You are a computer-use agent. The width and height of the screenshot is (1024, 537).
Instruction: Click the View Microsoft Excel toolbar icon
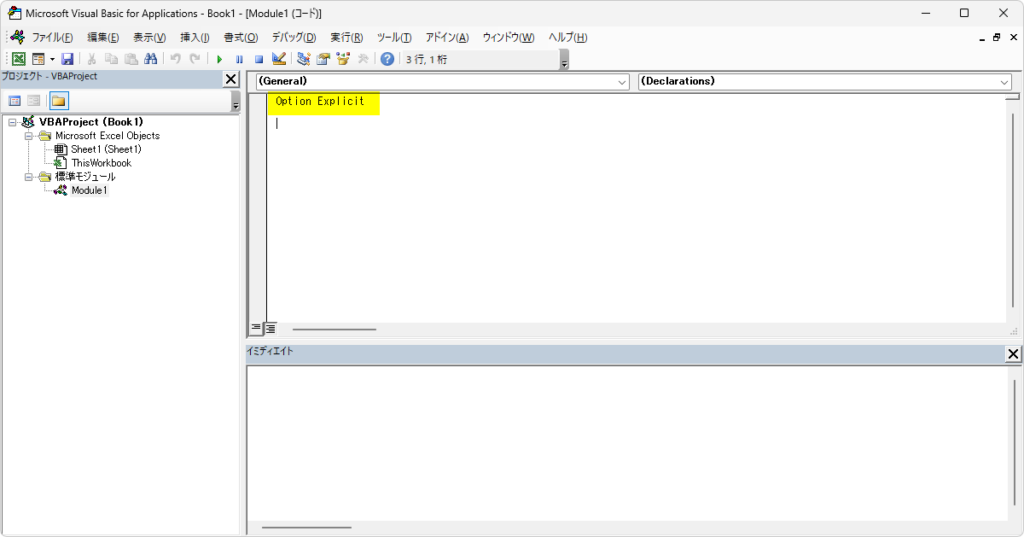[19, 59]
